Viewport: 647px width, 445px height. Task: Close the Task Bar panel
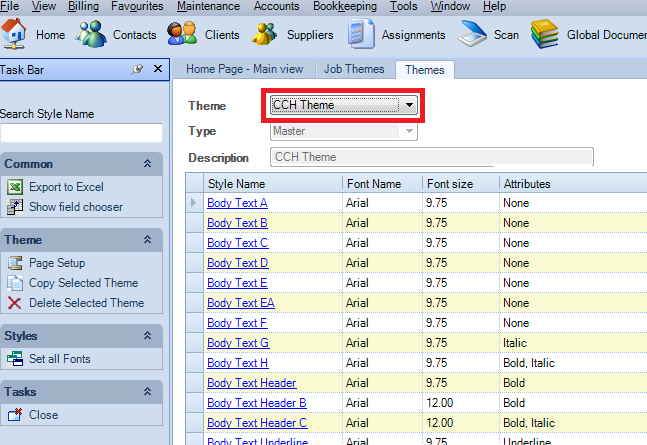coord(158,69)
